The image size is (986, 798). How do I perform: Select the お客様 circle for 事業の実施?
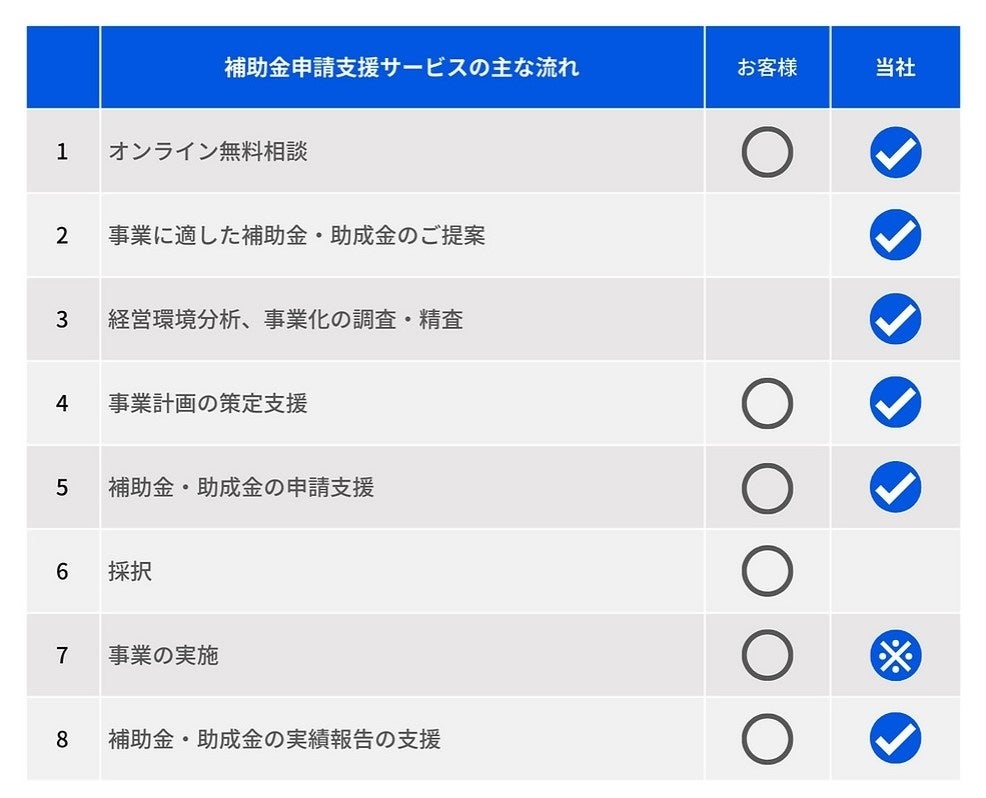pyautogui.click(x=767, y=656)
